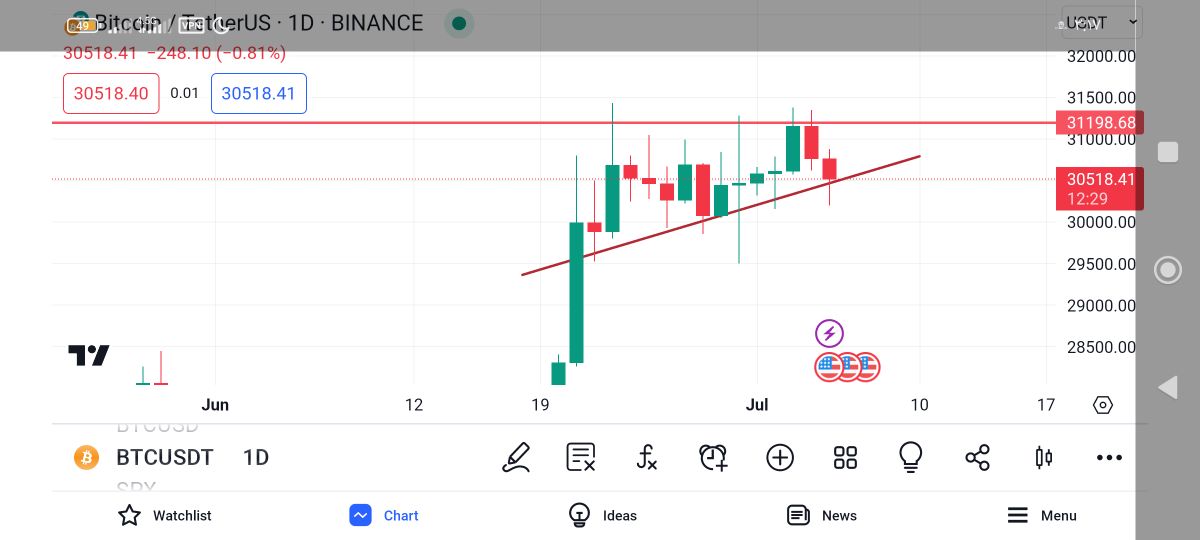Open the drawing tools pencil icon
The height and width of the screenshot is (540, 1200).
[516, 458]
